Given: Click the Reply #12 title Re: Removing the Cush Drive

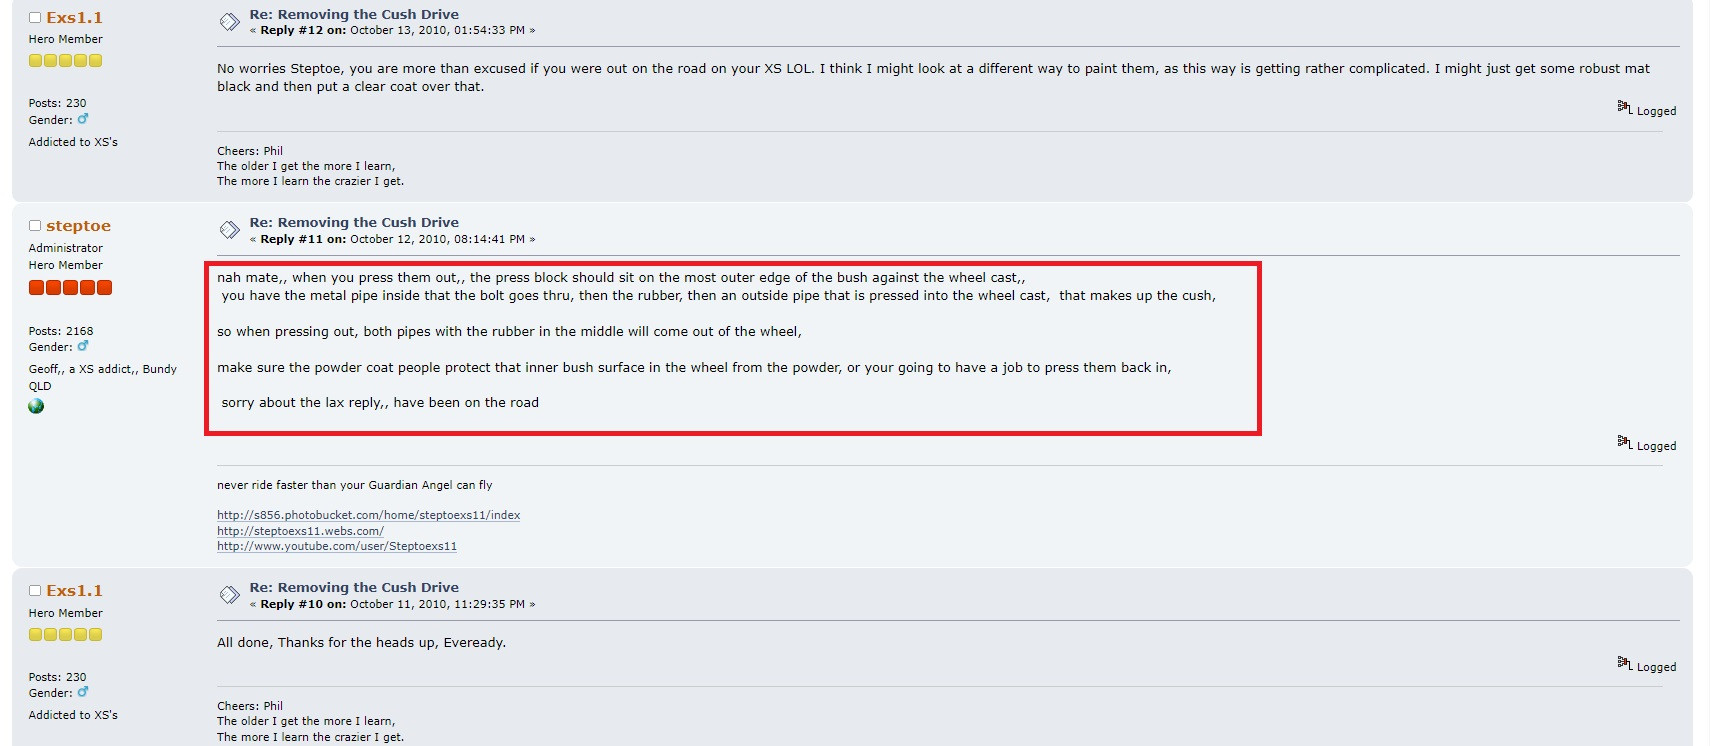Looking at the screenshot, I should click(354, 14).
